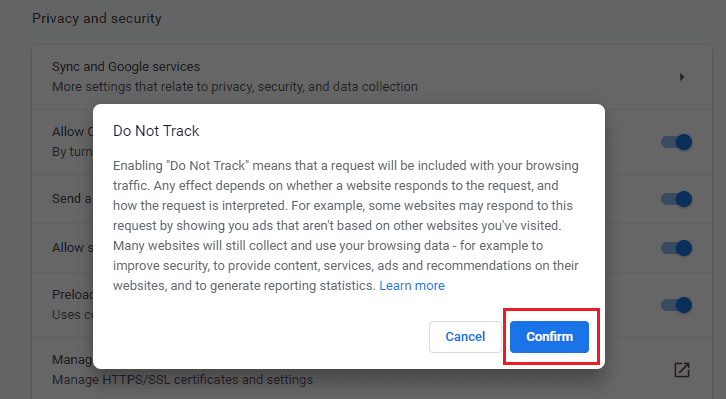Click the partially hidden 'Send a' label

(72, 199)
